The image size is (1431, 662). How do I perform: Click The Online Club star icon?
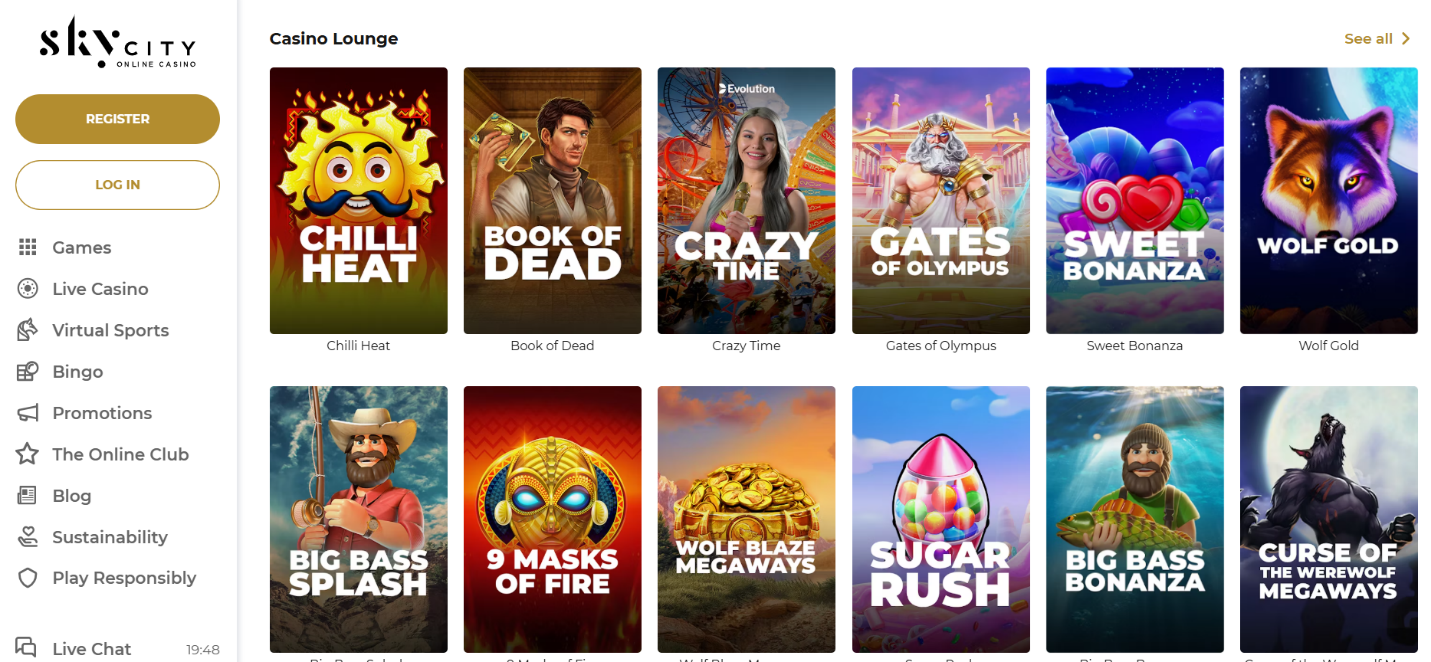click(27, 454)
